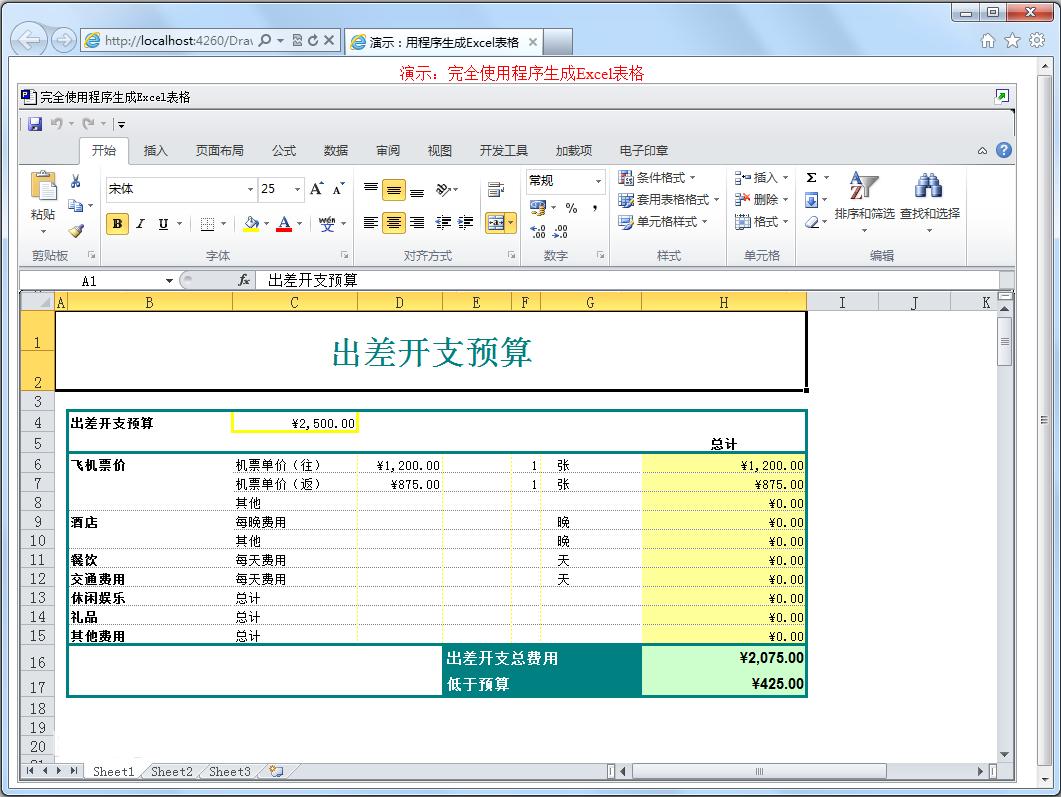Open Find and Select binoculars icon
Screen dimensions: 1061x797
pos(929,186)
